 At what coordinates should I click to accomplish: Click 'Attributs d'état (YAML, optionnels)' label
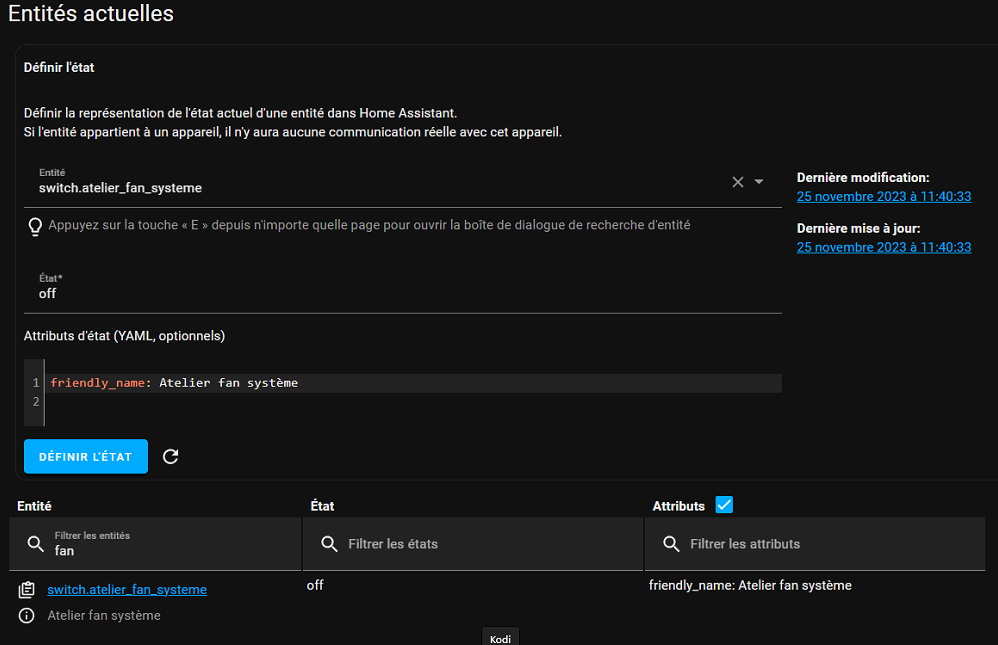tap(124, 336)
